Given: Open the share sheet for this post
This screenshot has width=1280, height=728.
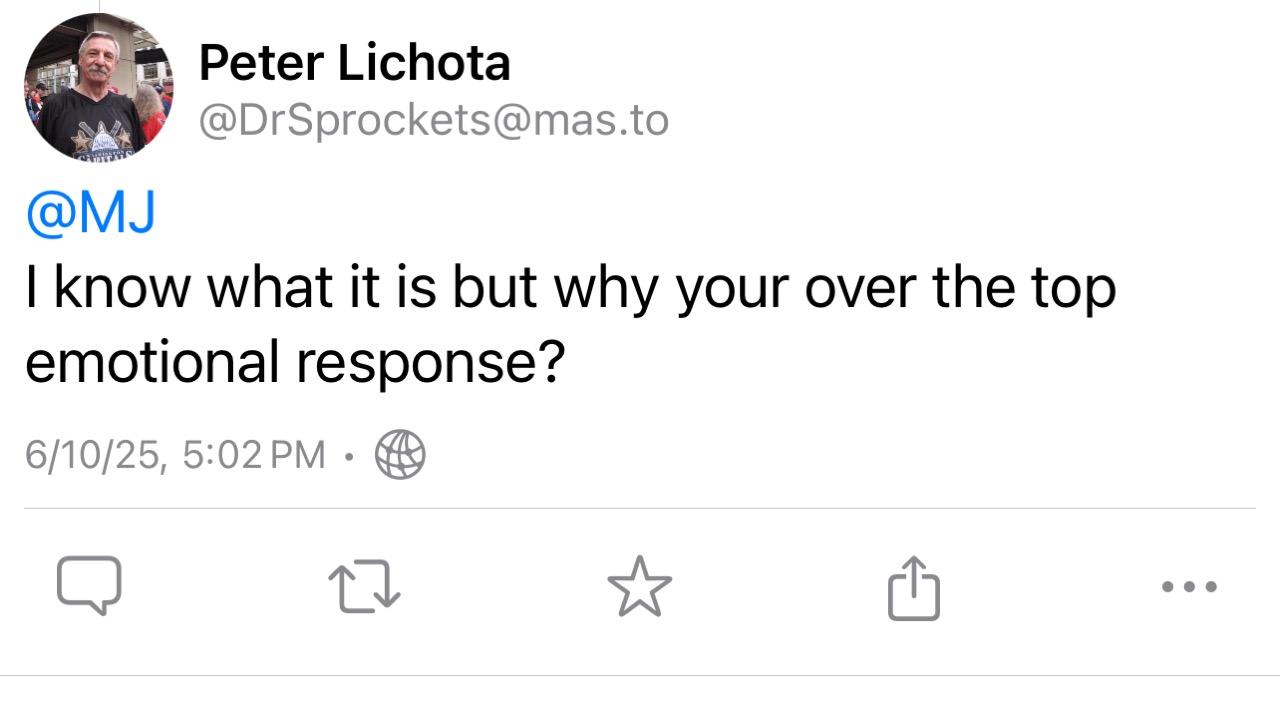Looking at the screenshot, I should [914, 587].
